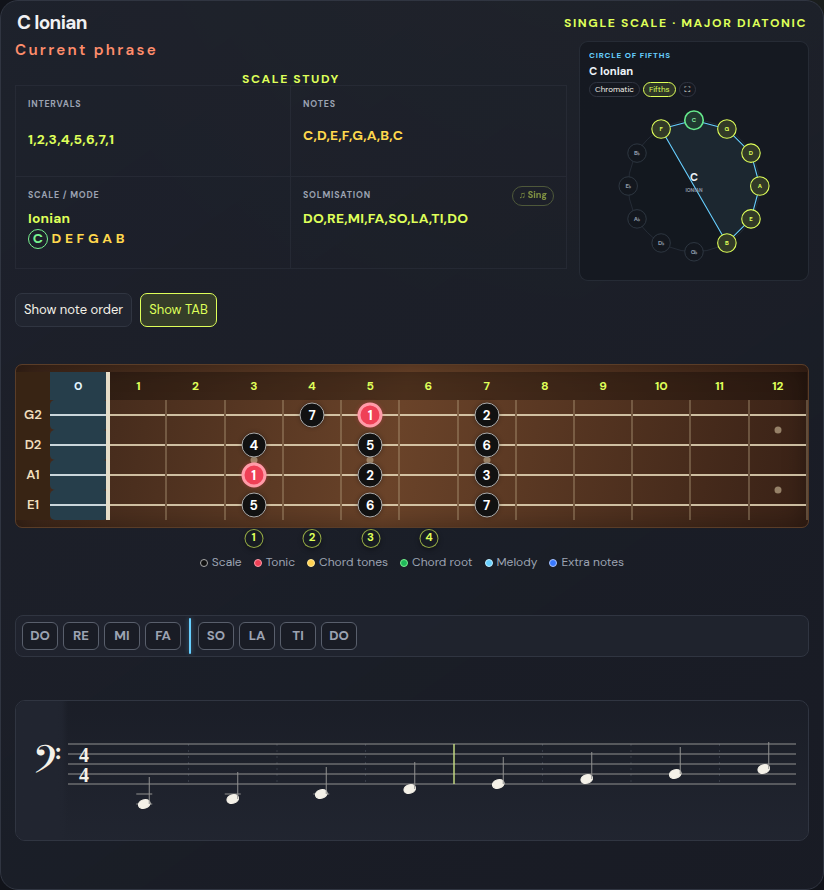Click finger position 3 below fretboard
Image resolution: width=824 pixels, height=890 pixels.
point(371,538)
